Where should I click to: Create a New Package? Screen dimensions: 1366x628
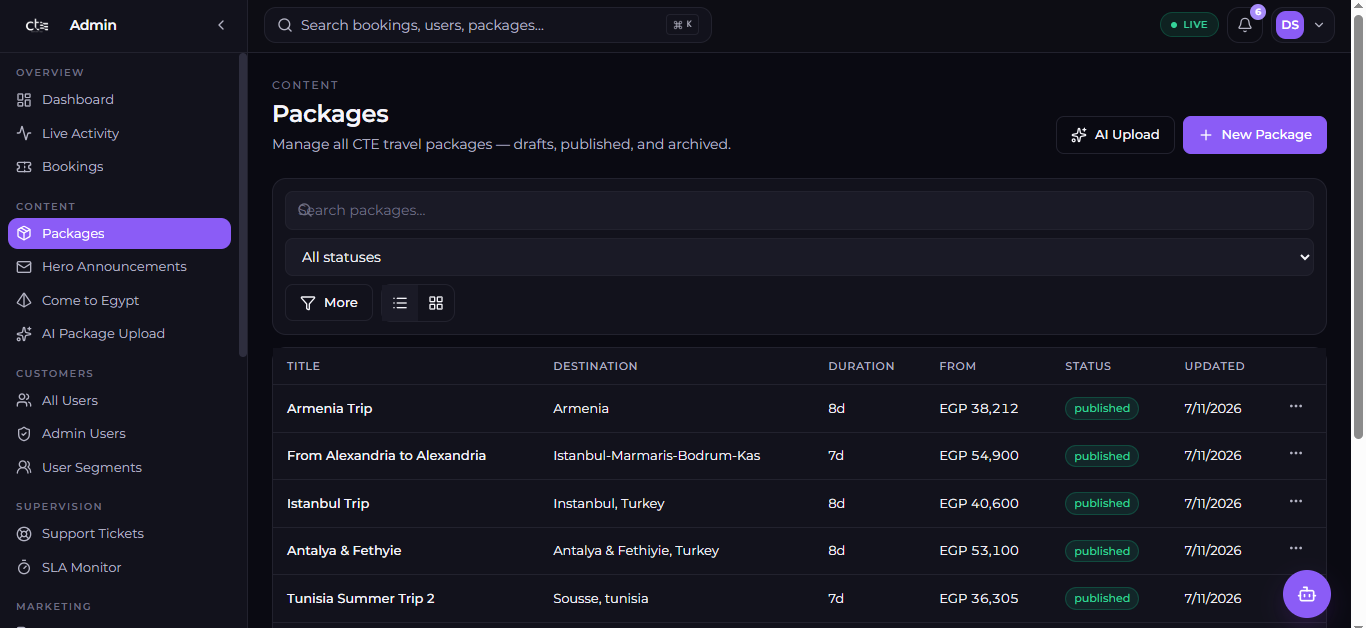(1255, 135)
